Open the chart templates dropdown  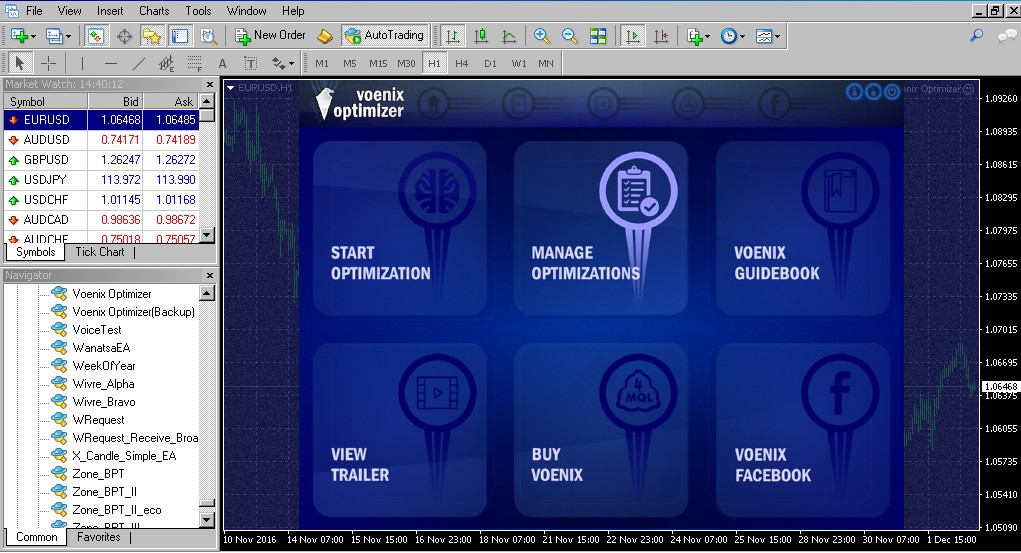point(768,36)
